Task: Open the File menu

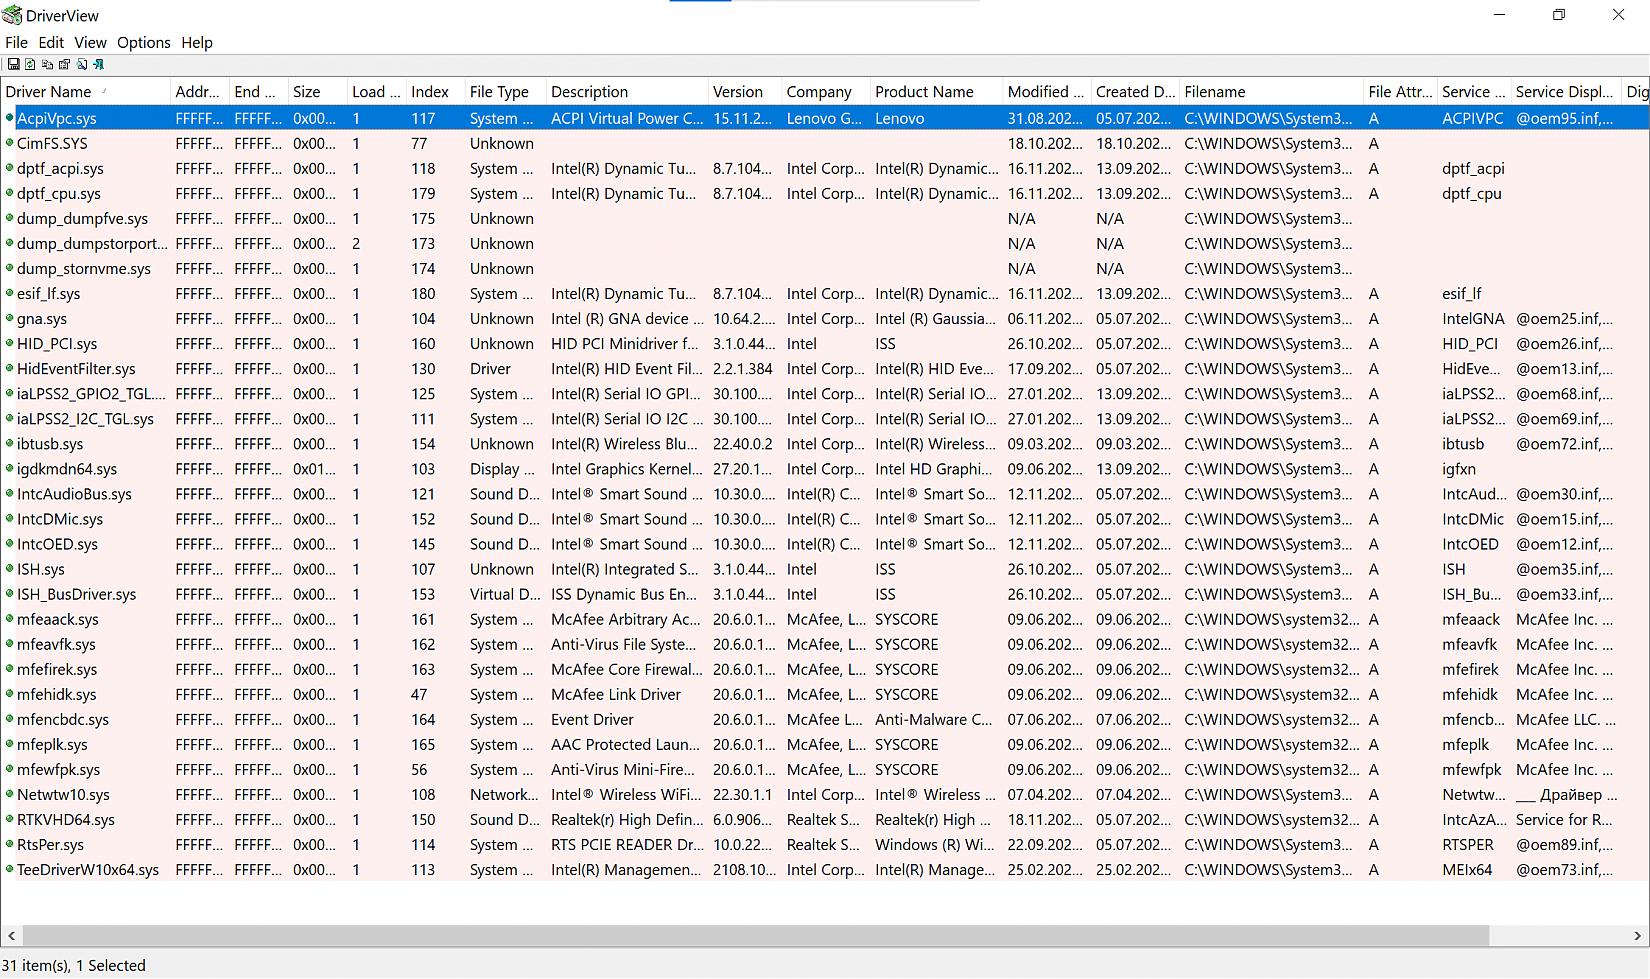Action: point(16,42)
